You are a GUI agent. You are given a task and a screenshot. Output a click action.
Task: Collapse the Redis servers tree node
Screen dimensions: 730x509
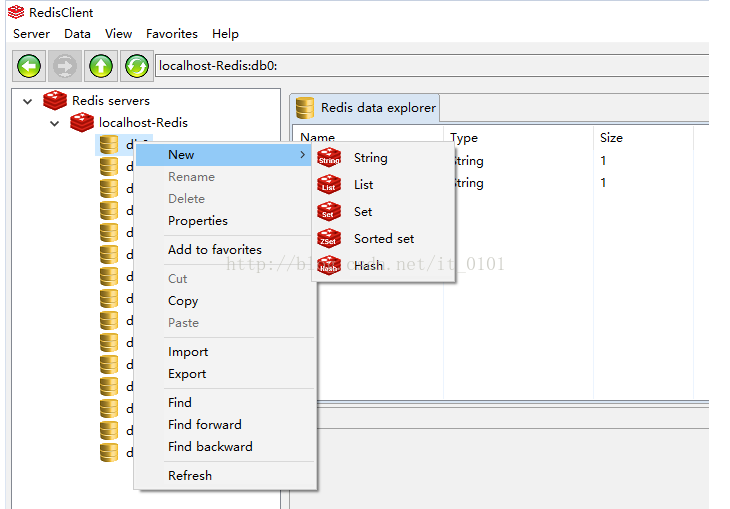click(28, 101)
